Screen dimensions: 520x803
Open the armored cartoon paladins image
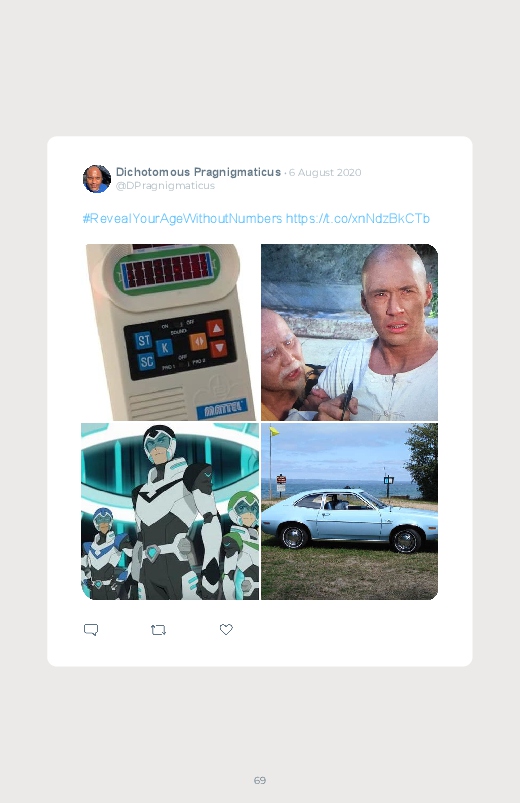[170, 511]
